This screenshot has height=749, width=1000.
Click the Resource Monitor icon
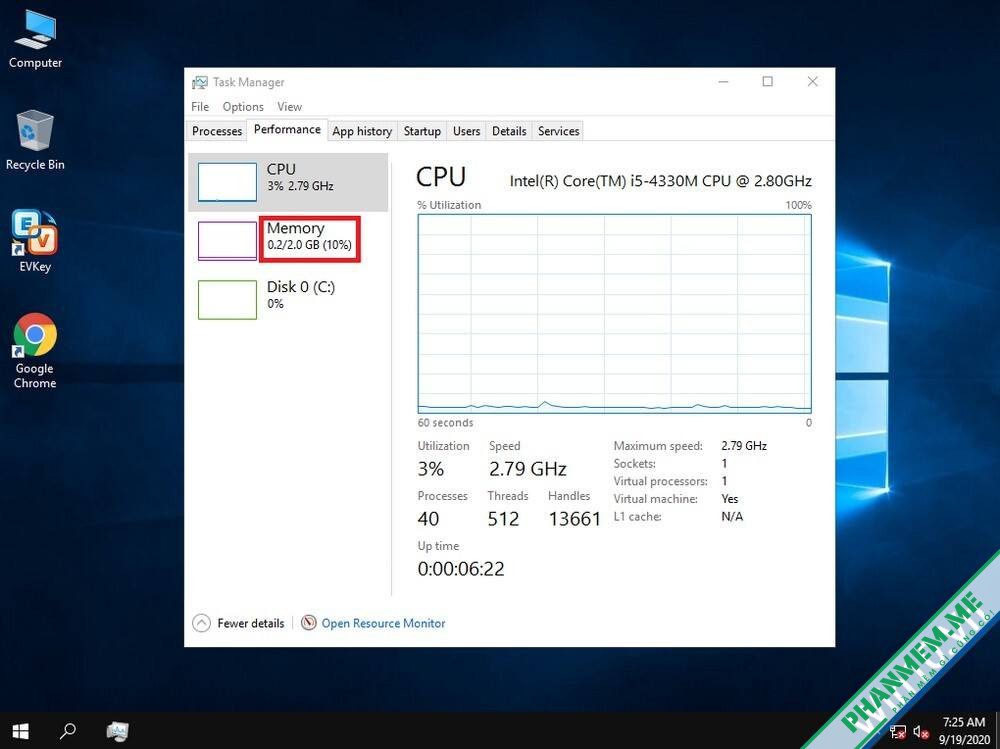tap(309, 623)
